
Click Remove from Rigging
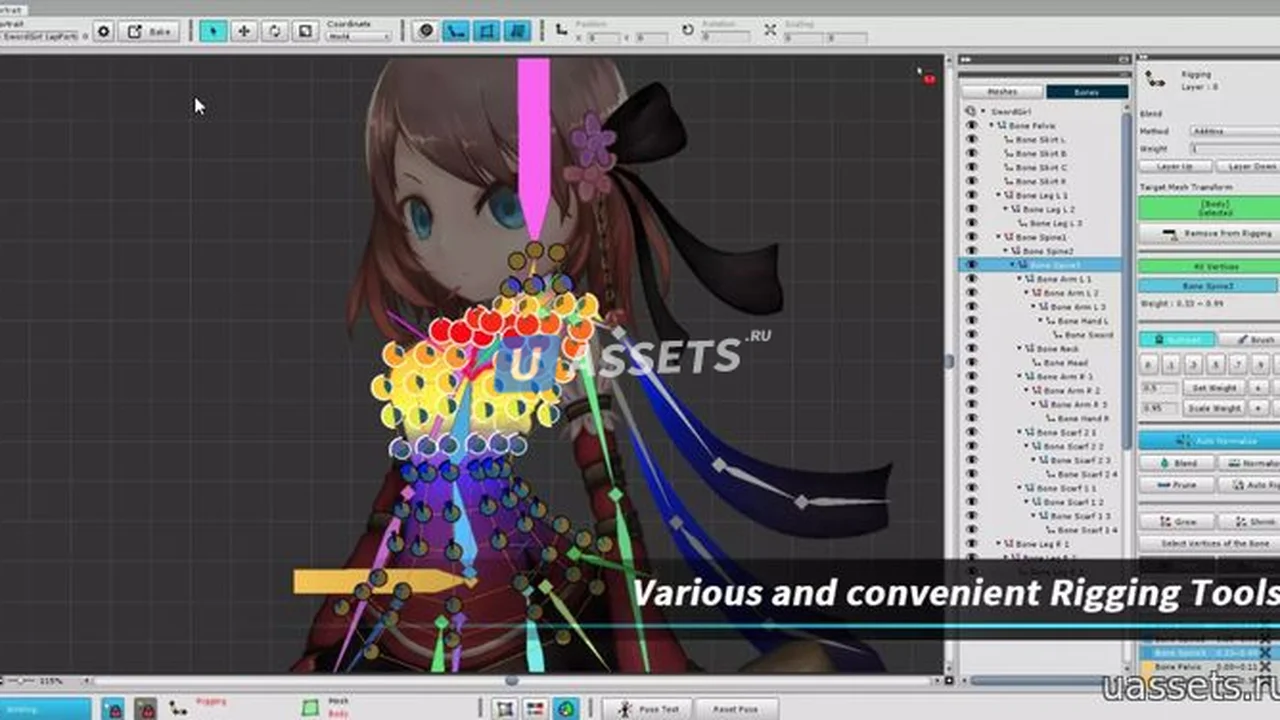[x=1209, y=233]
